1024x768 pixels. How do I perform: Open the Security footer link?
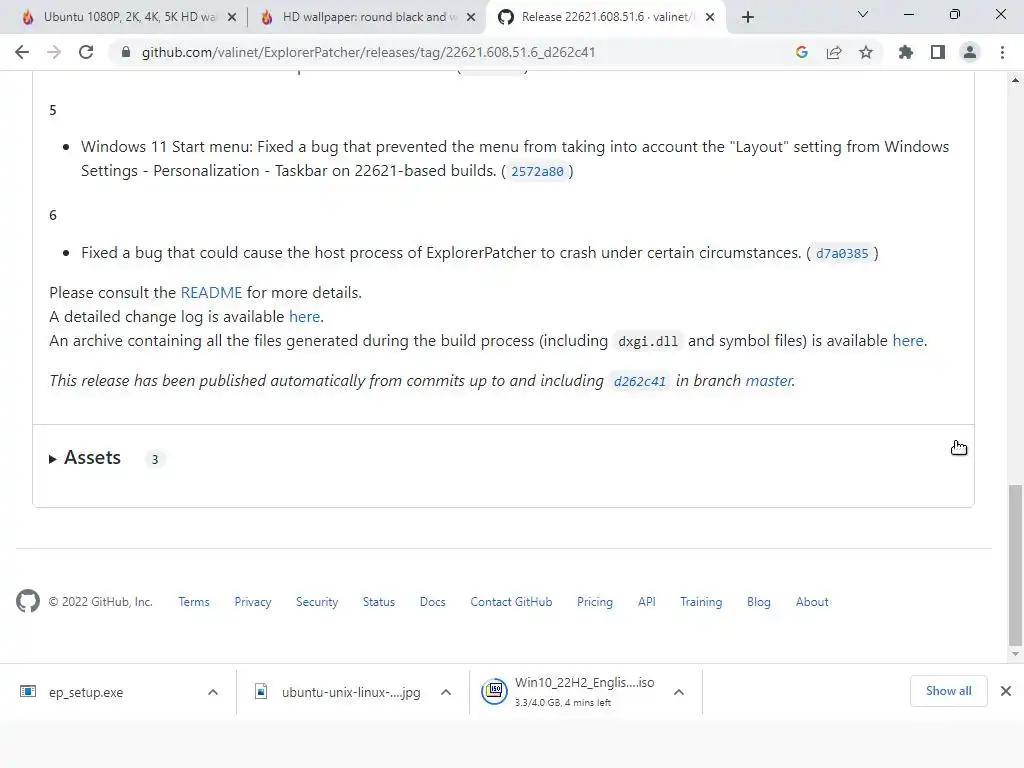(x=317, y=601)
